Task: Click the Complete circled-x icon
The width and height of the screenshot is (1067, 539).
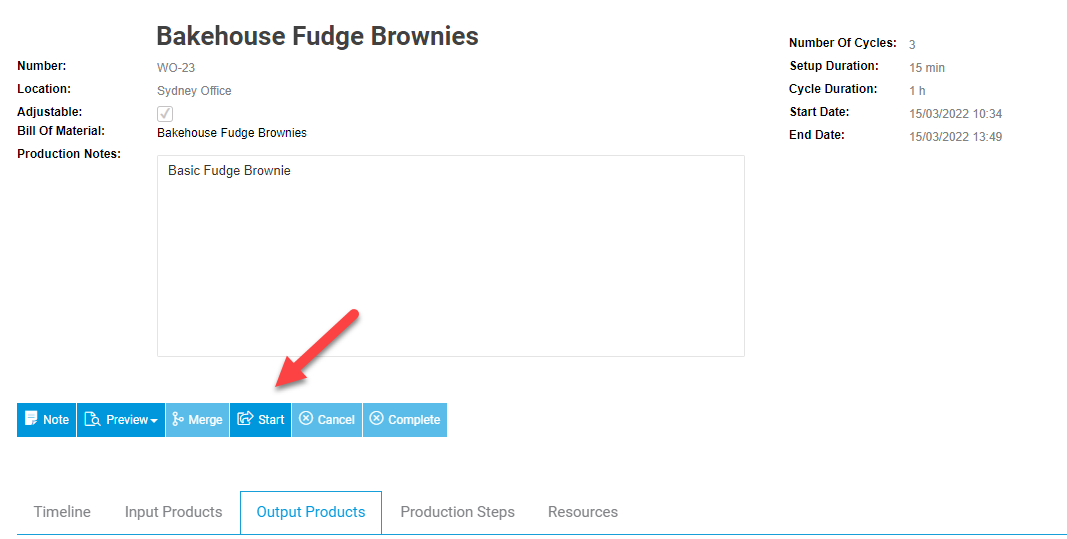Action: coord(376,419)
